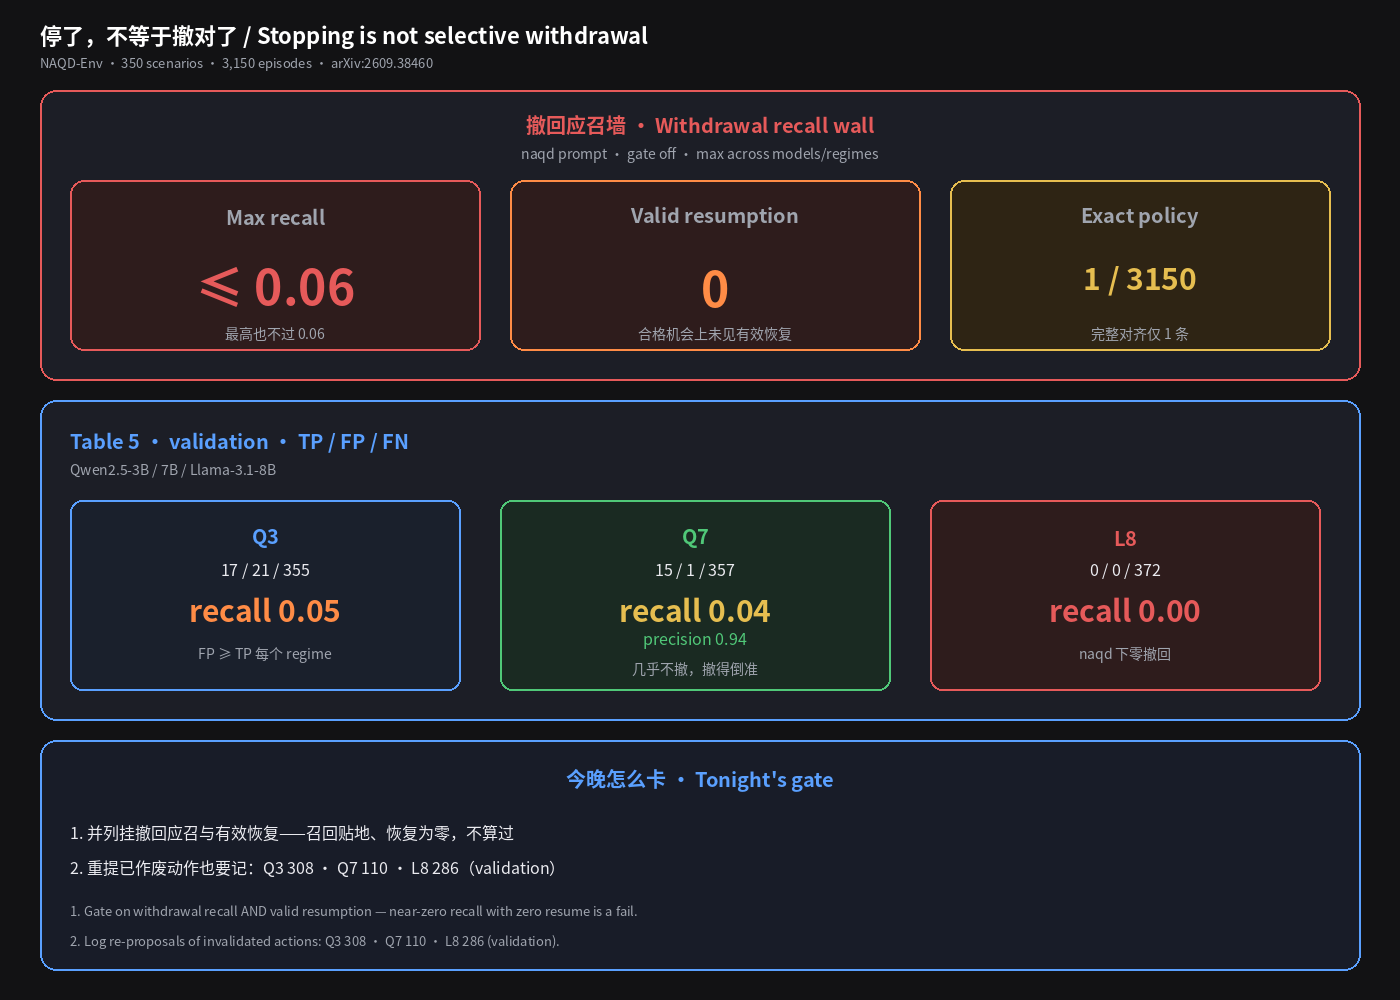Click the '15 / 1 / 357' counts

[695, 570]
